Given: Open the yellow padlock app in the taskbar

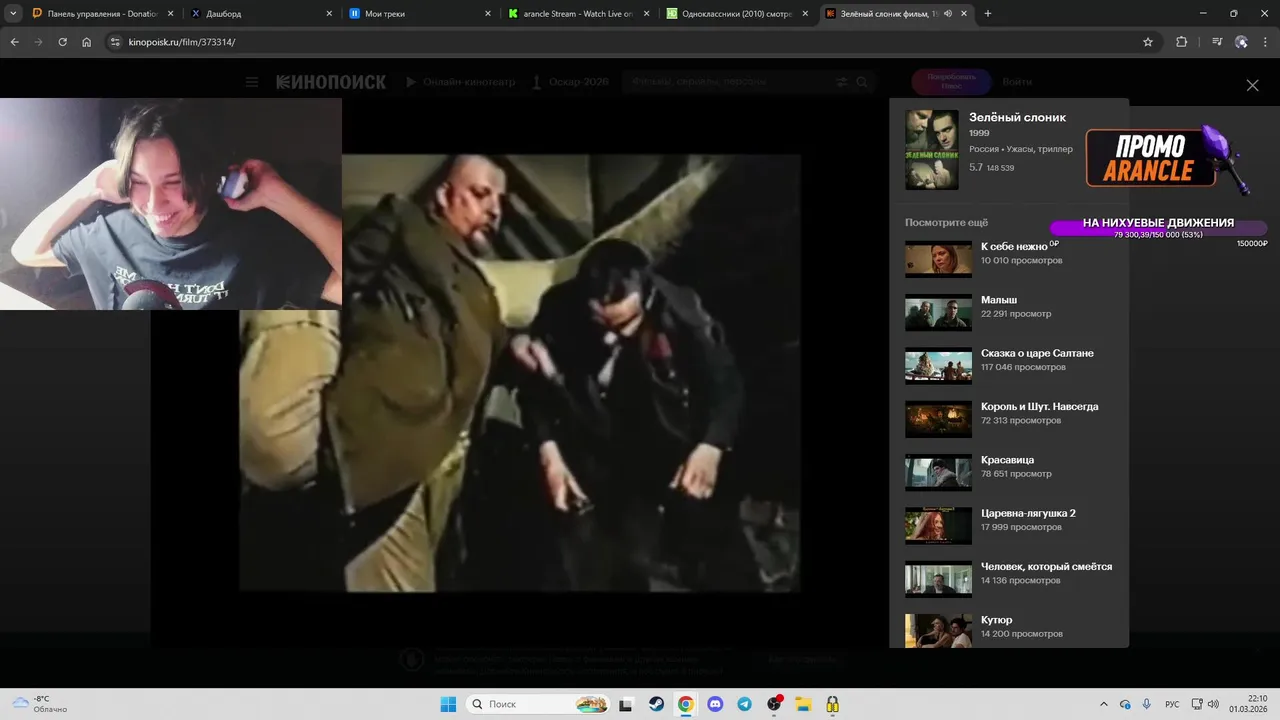Looking at the screenshot, I should 832,704.
